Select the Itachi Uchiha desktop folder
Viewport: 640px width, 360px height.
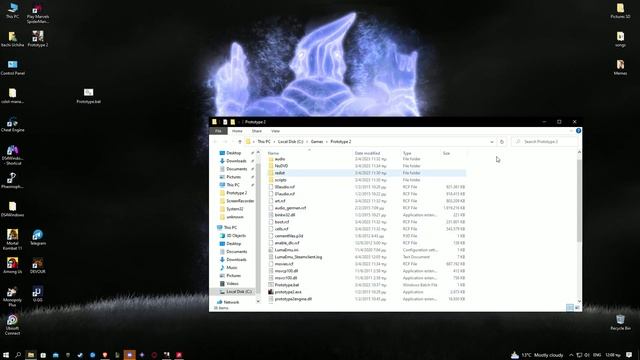pyautogui.click(x=13, y=39)
